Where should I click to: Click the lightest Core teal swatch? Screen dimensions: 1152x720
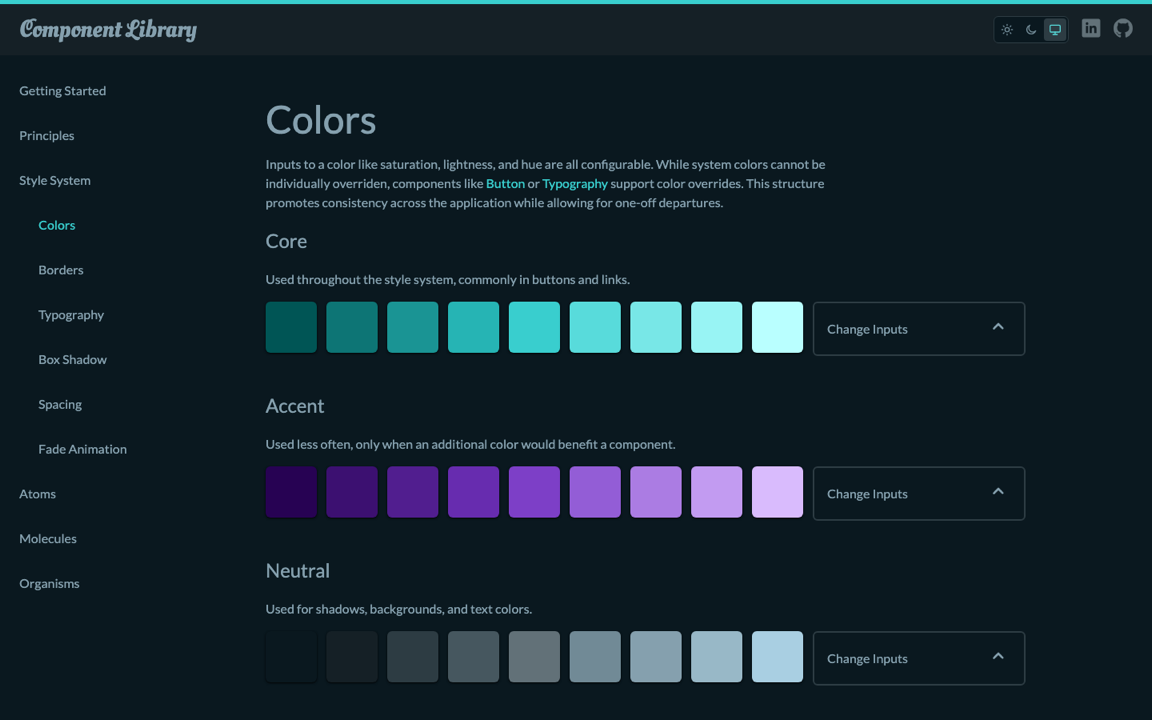coord(777,327)
